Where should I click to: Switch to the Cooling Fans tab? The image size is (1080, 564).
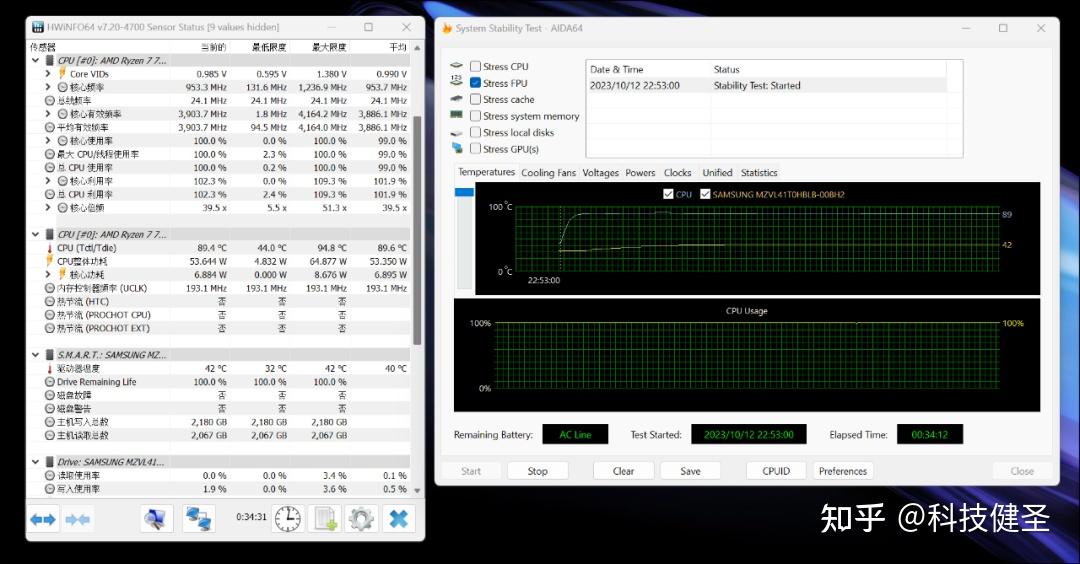point(548,173)
